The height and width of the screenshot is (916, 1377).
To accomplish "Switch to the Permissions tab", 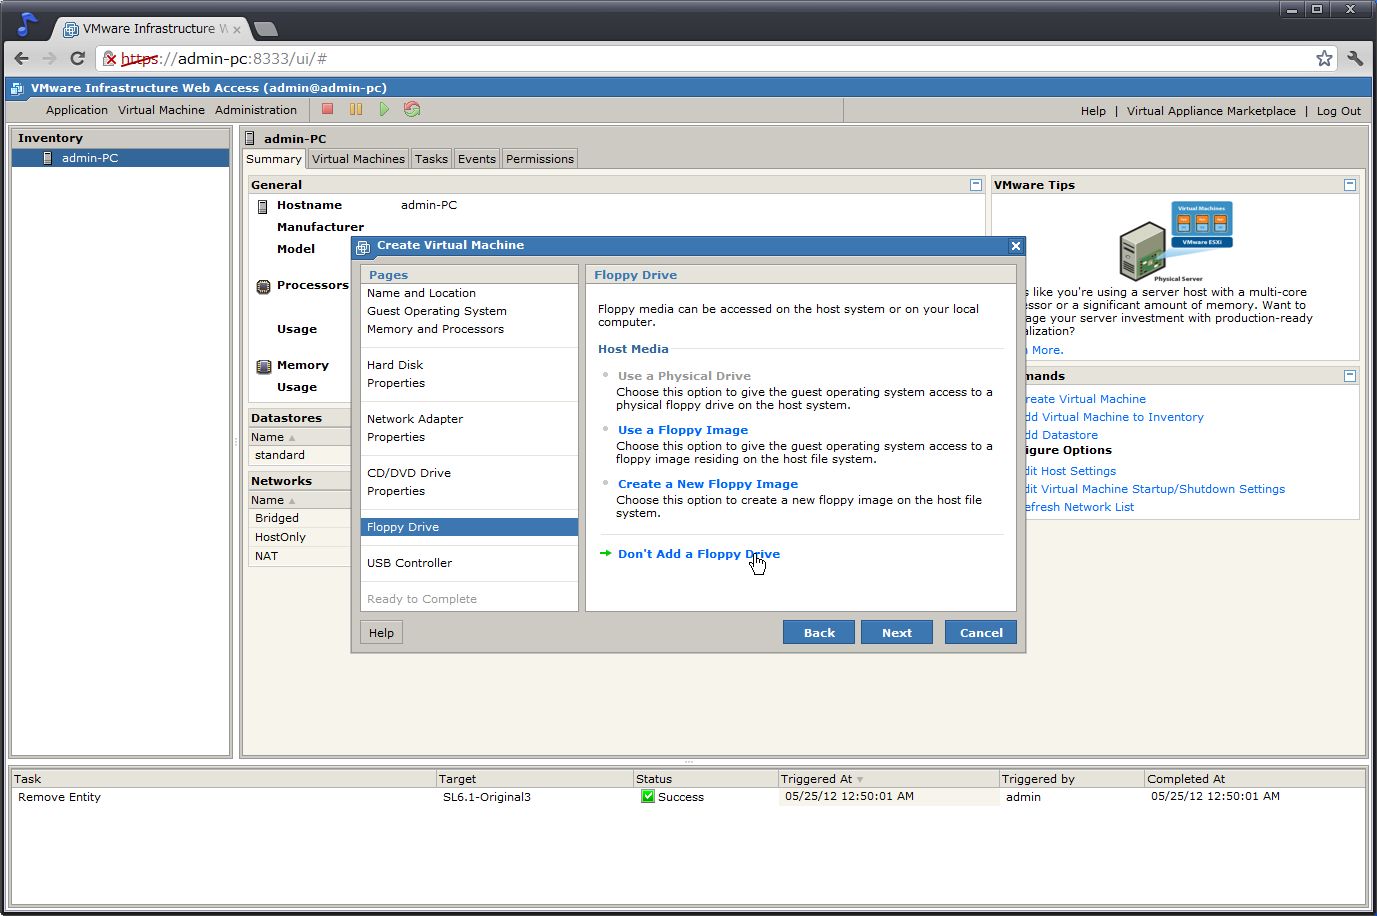I will coord(540,159).
